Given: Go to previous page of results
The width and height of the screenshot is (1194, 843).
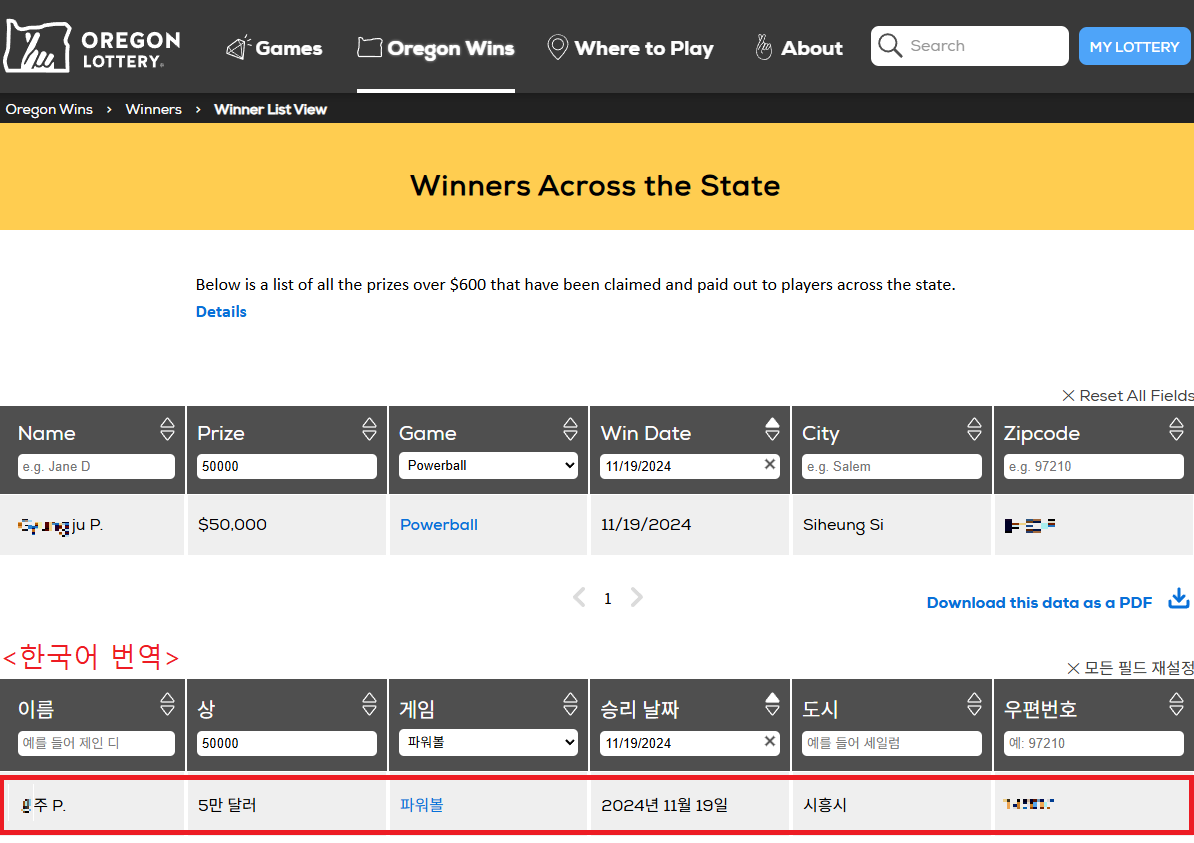Looking at the screenshot, I should [578, 598].
